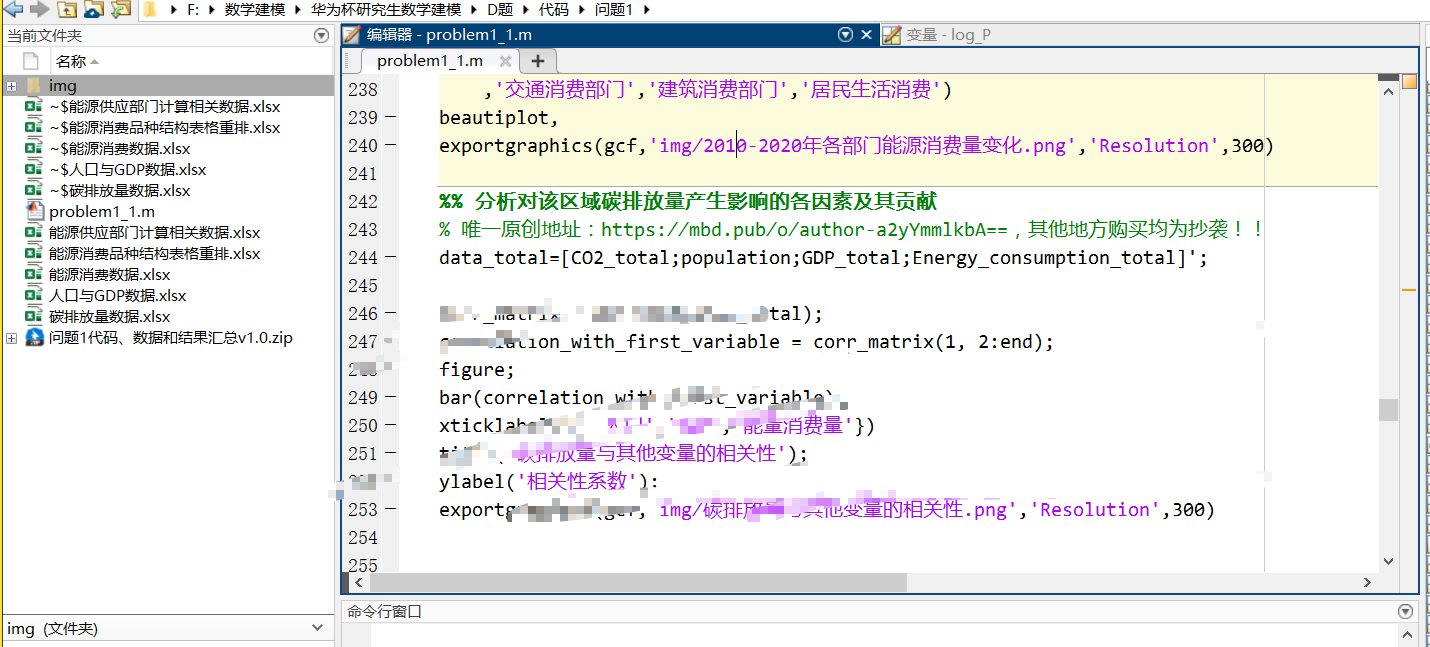Expand the 问题1代码、数据和结果汇总v1.0.zip archive node
This screenshot has width=1430, height=647.
click(x=11, y=338)
